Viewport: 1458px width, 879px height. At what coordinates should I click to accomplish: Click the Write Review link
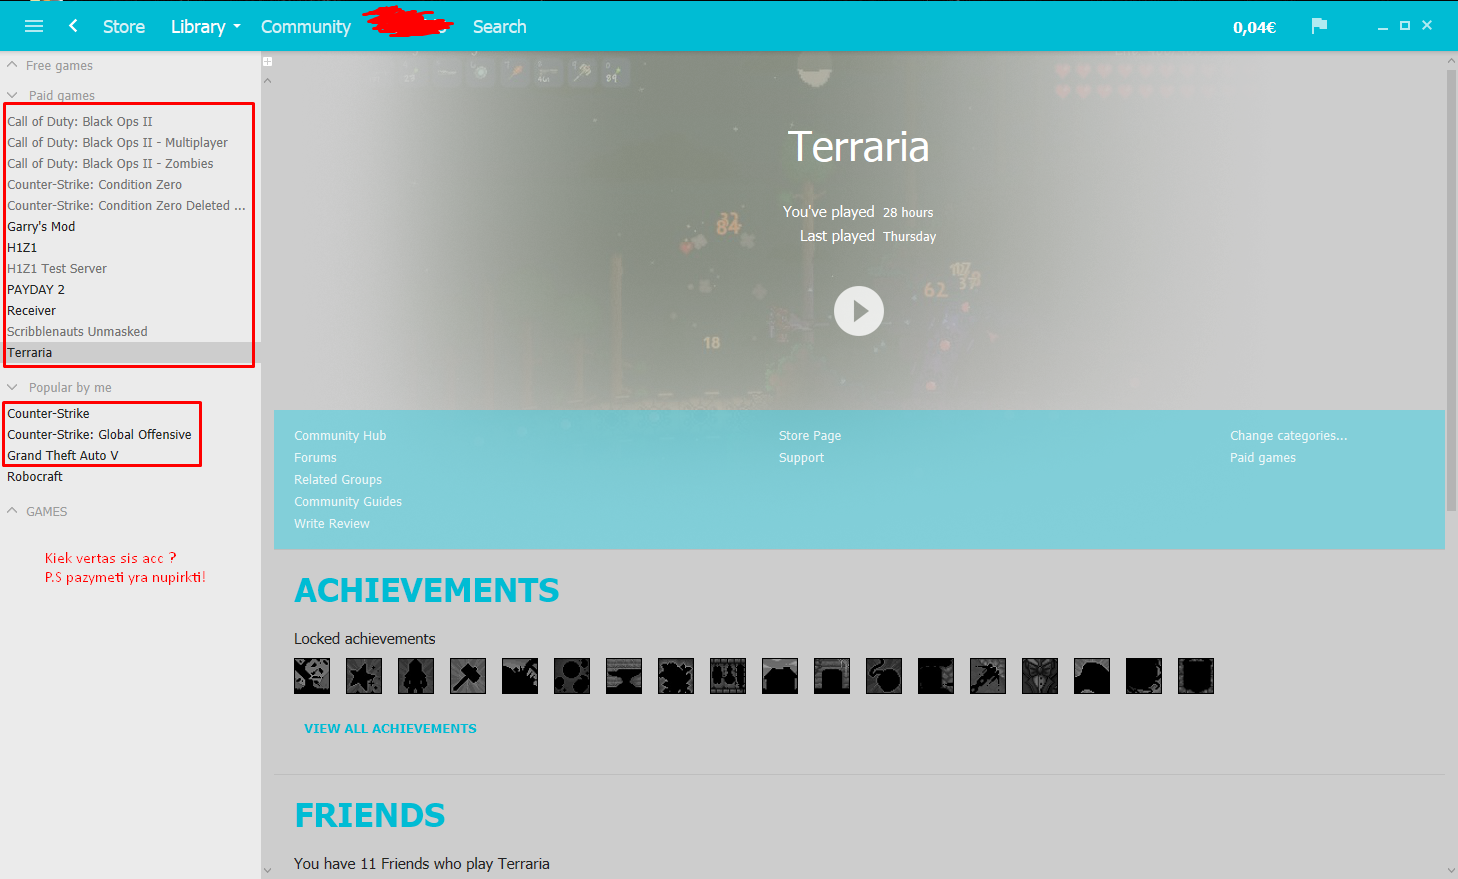point(332,524)
